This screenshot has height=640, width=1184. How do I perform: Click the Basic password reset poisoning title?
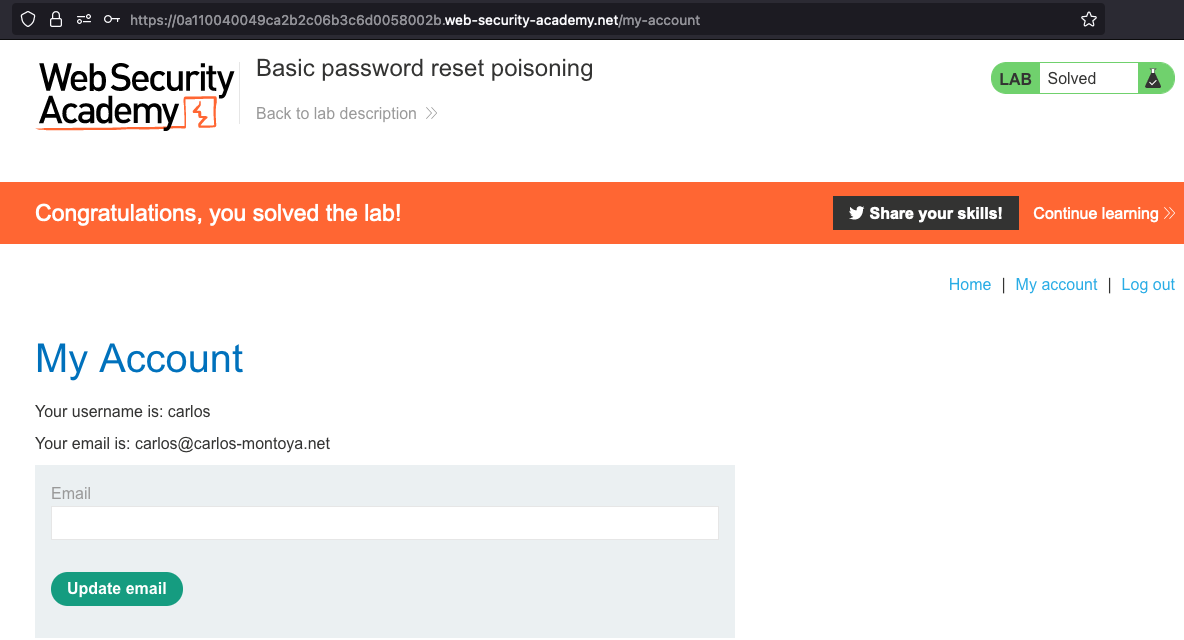pos(424,68)
